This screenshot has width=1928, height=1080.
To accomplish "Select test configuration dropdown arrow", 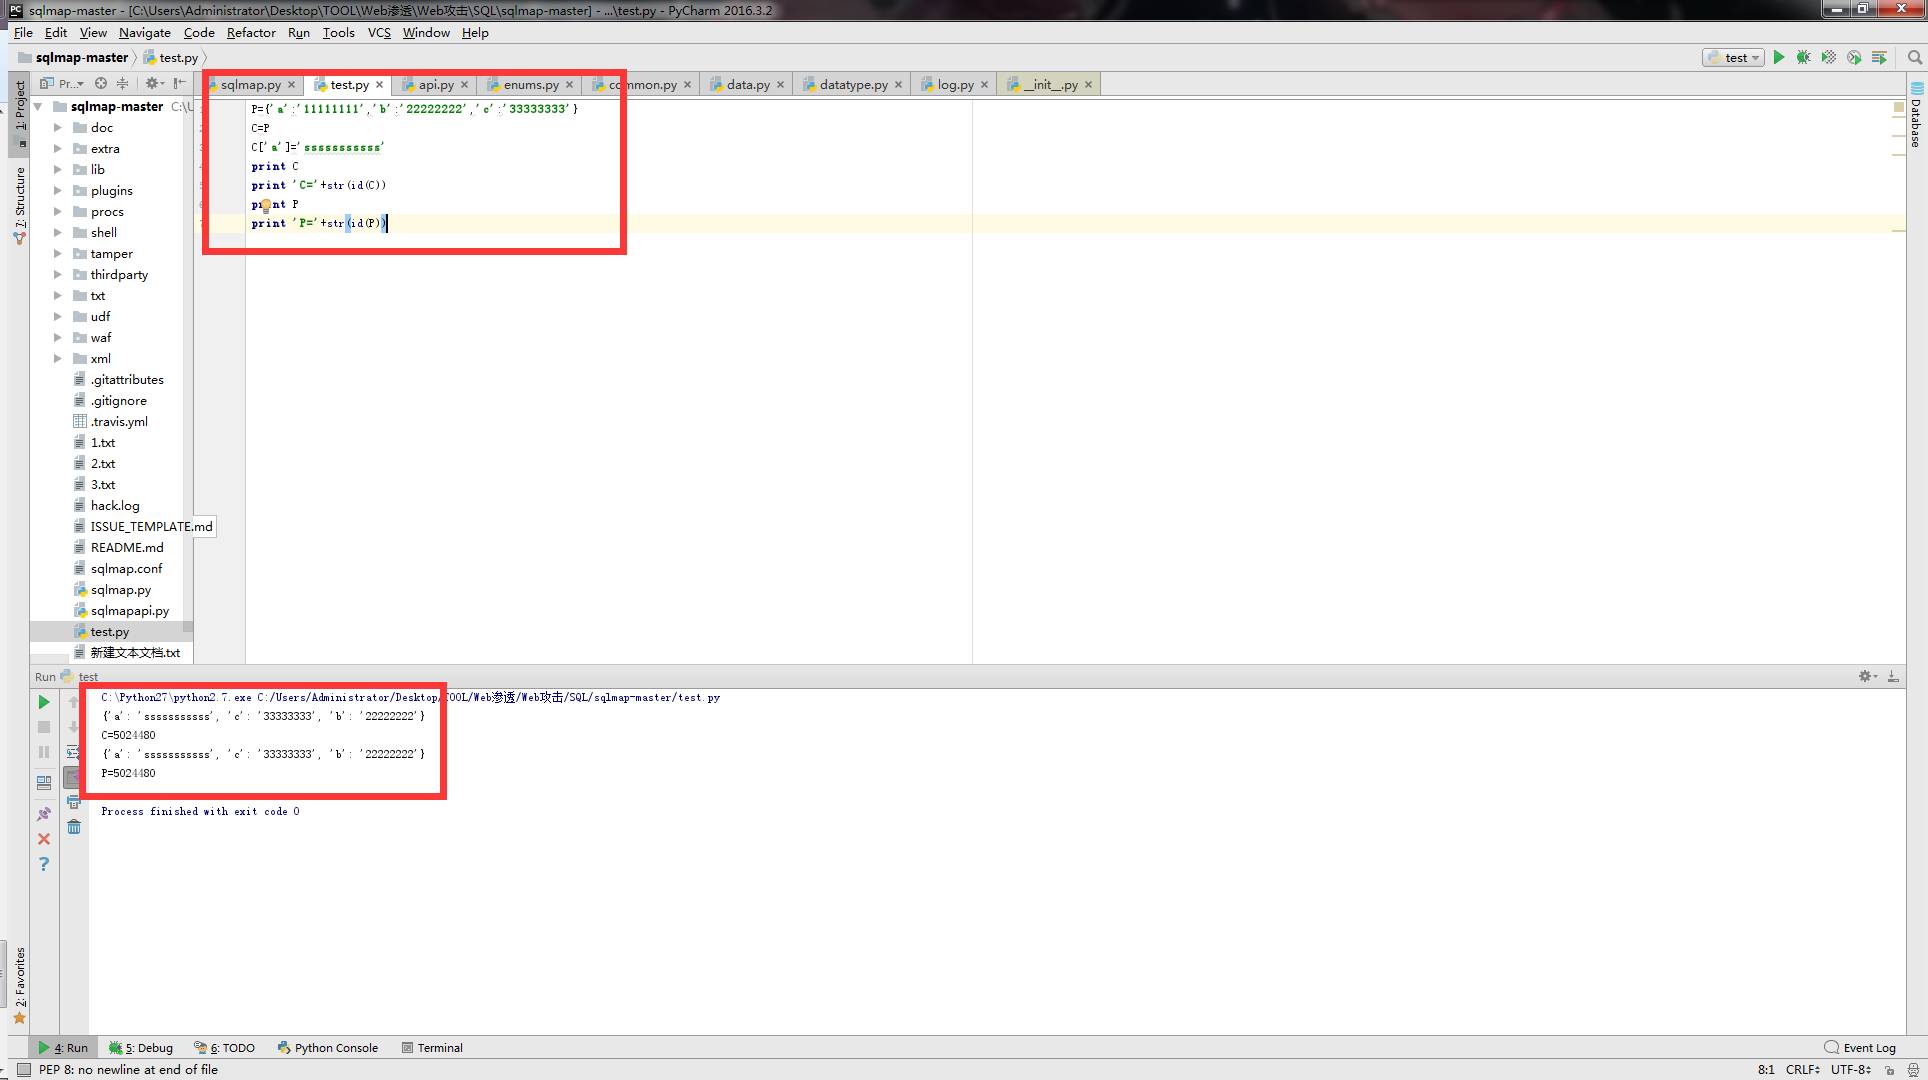I will [x=1757, y=57].
